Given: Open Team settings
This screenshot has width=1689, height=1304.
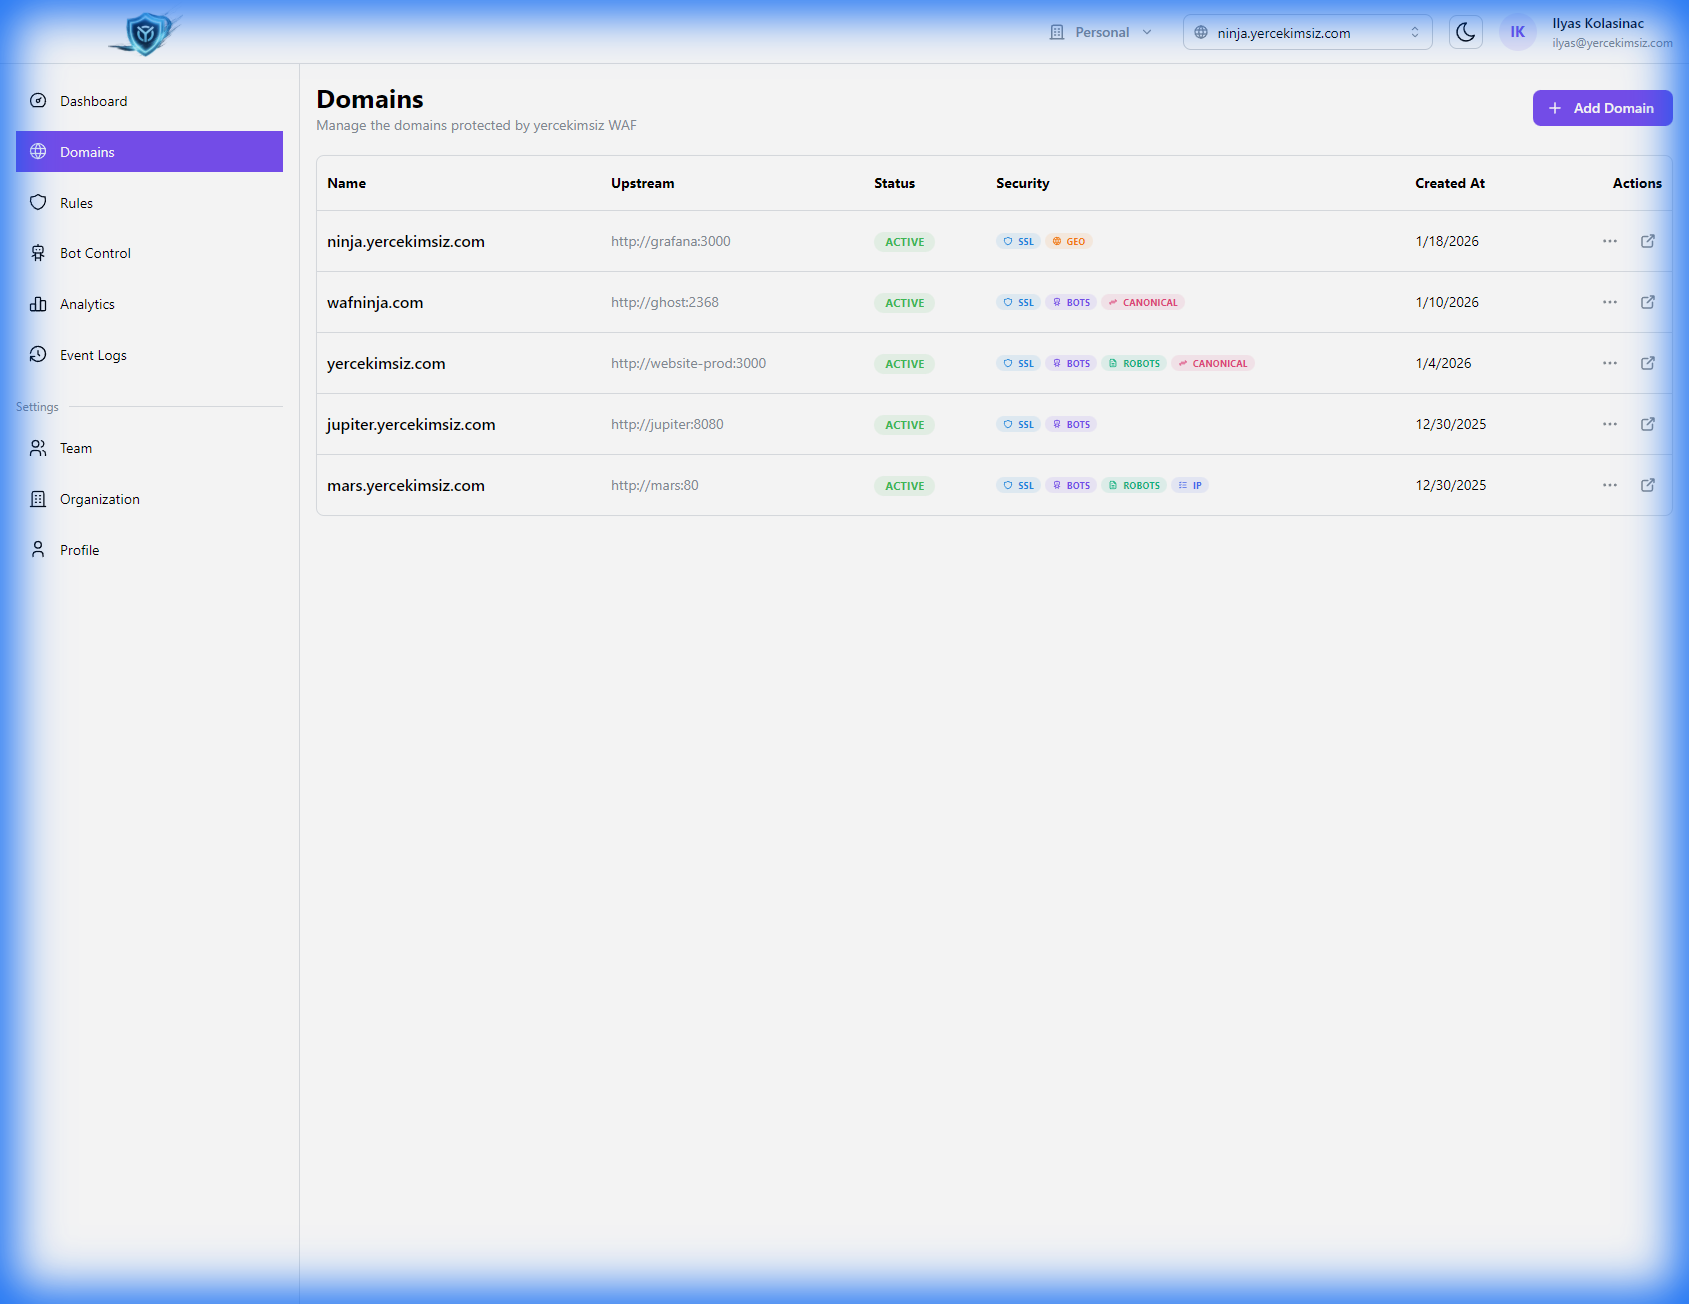Looking at the screenshot, I should (x=149, y=448).
